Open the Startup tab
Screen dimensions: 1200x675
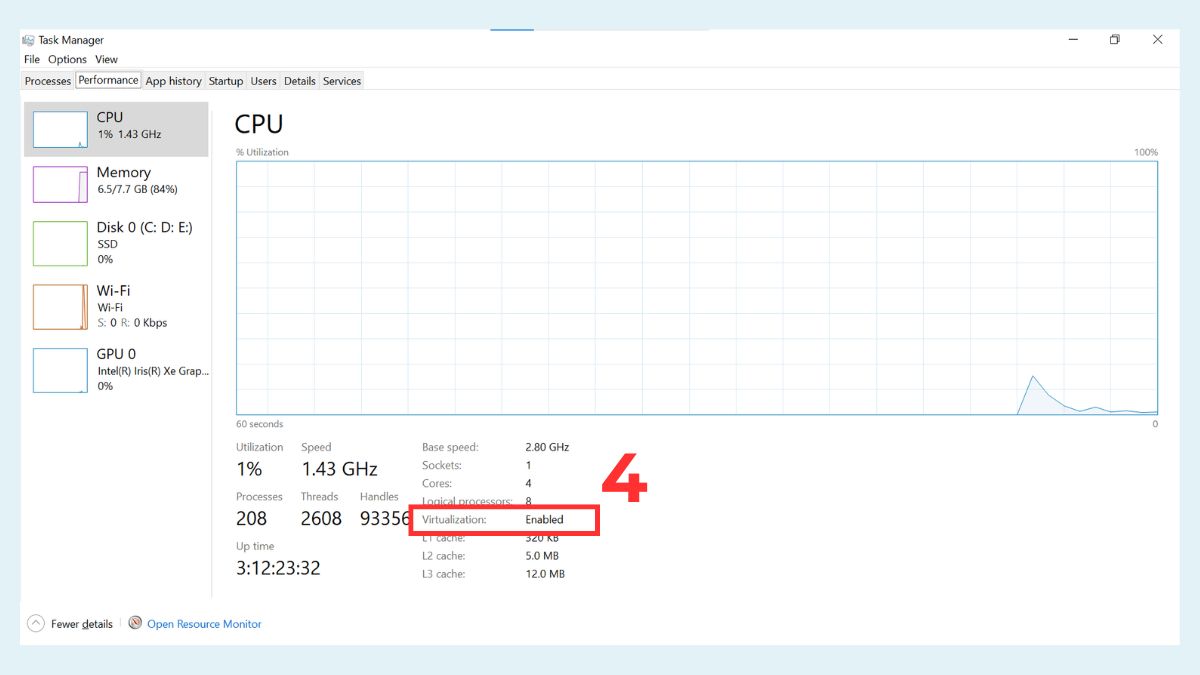(x=226, y=81)
